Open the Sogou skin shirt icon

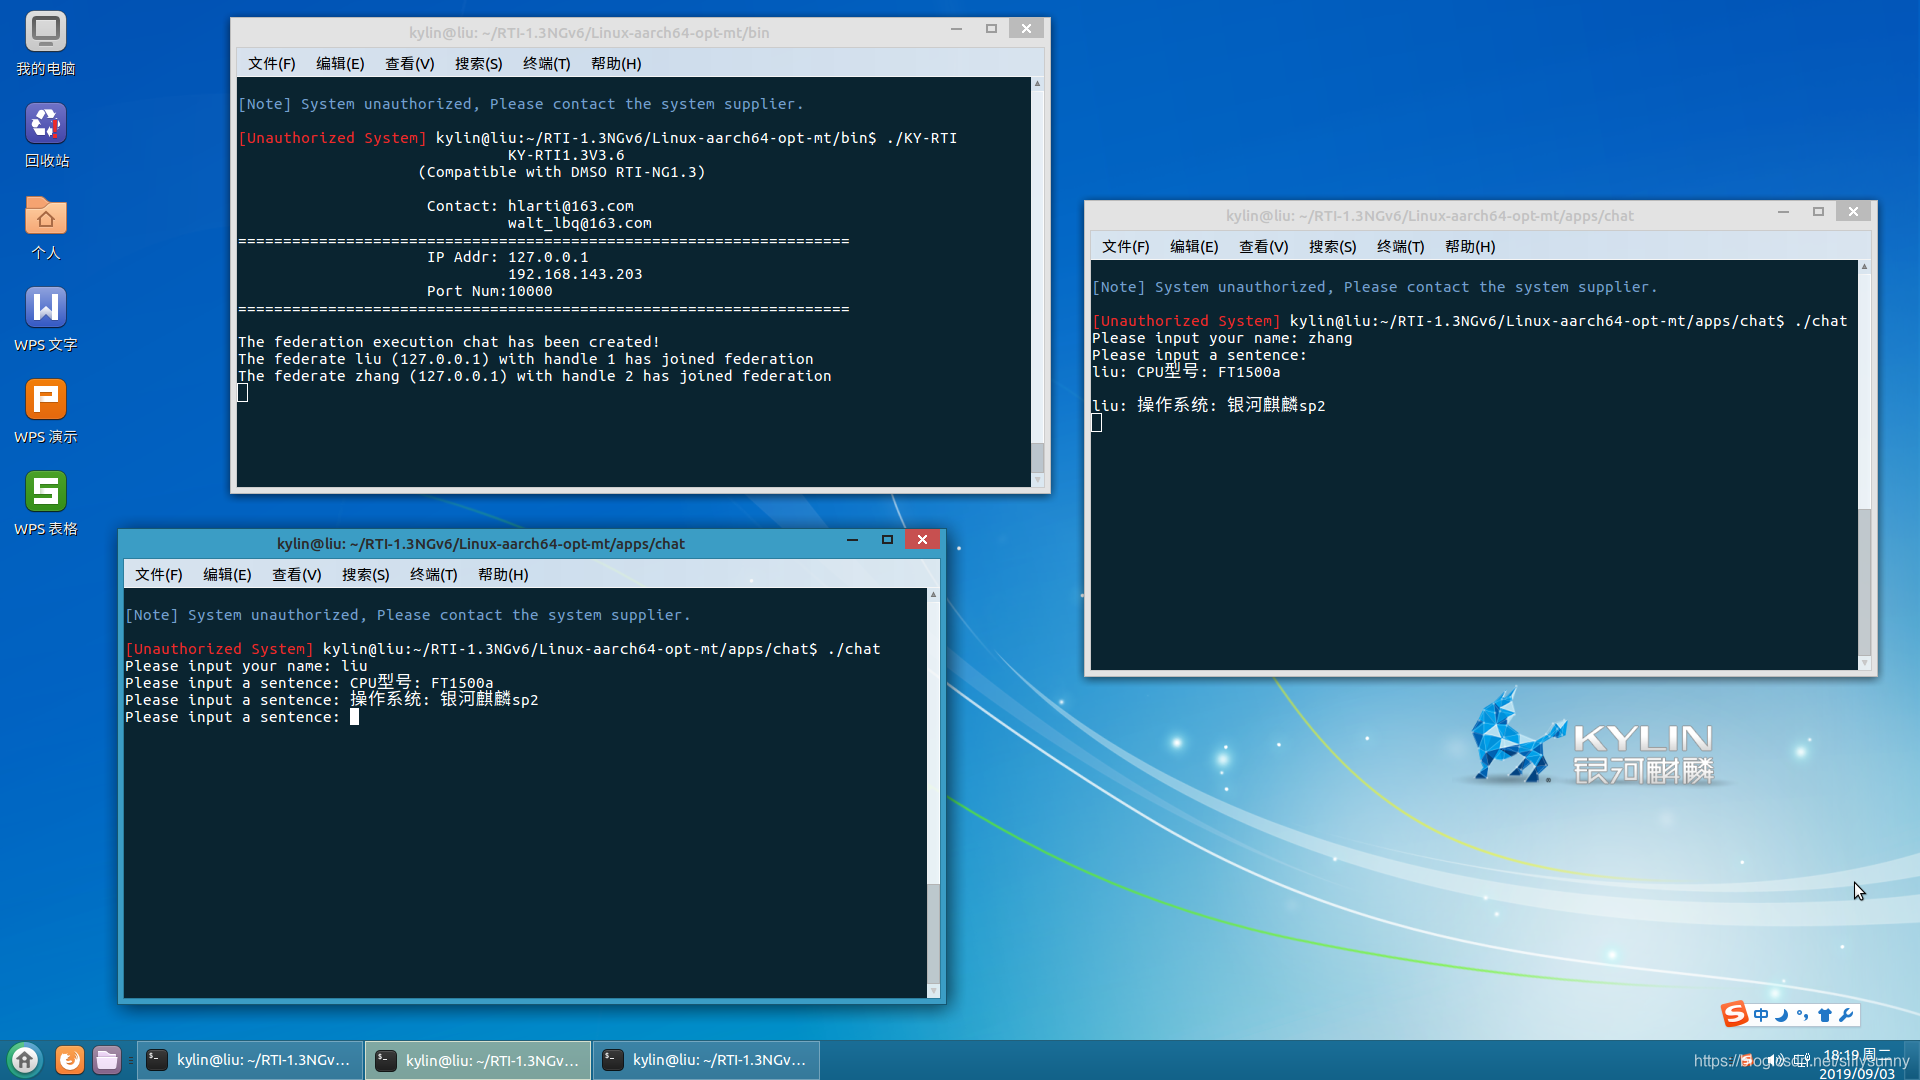[1825, 1015]
